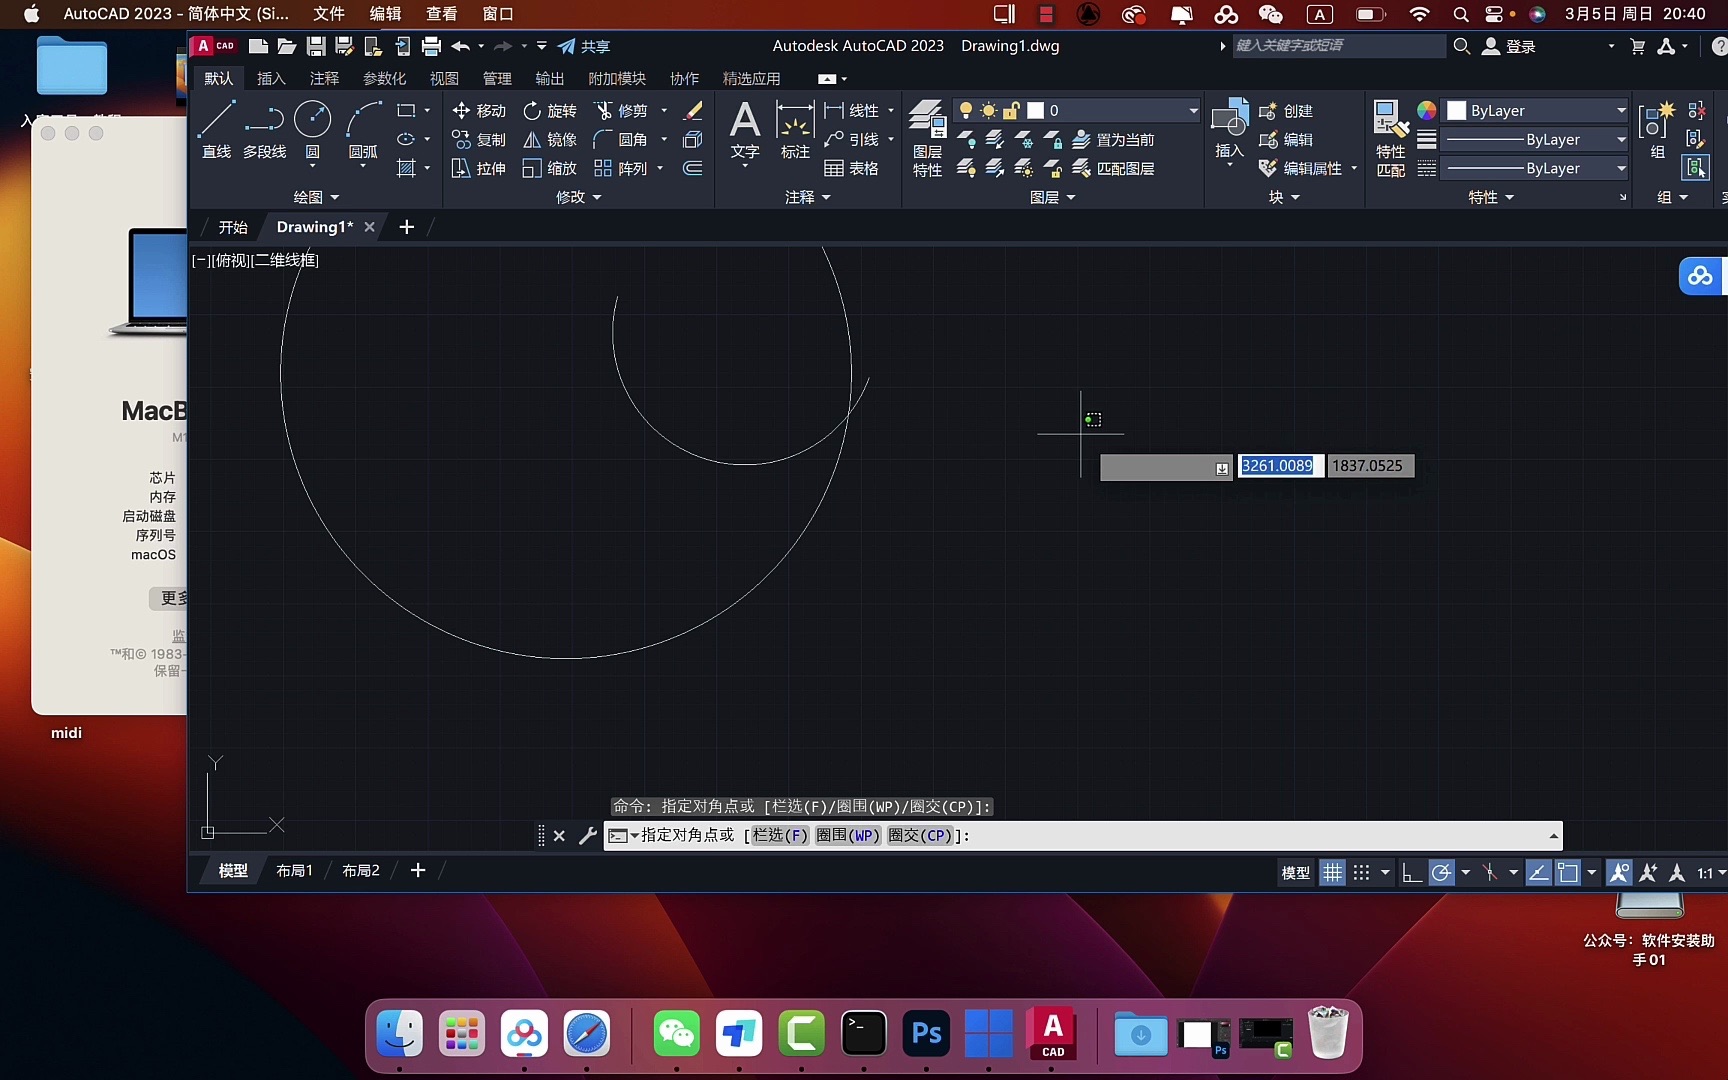Click the layer color swatch beside layer 0
The width and height of the screenshot is (1728, 1080).
pos(1036,111)
